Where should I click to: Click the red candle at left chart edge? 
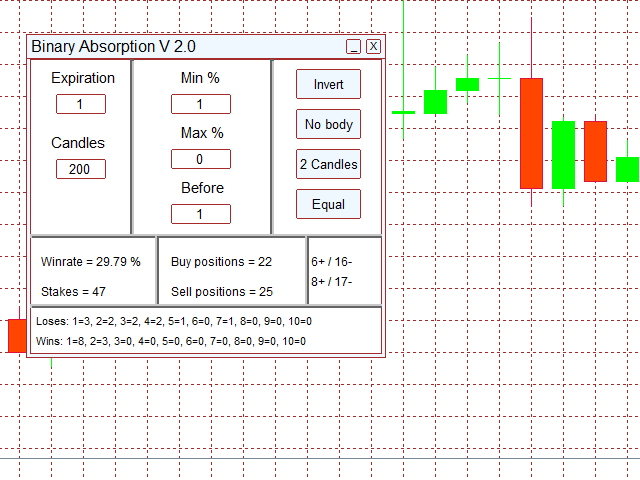tap(16, 335)
